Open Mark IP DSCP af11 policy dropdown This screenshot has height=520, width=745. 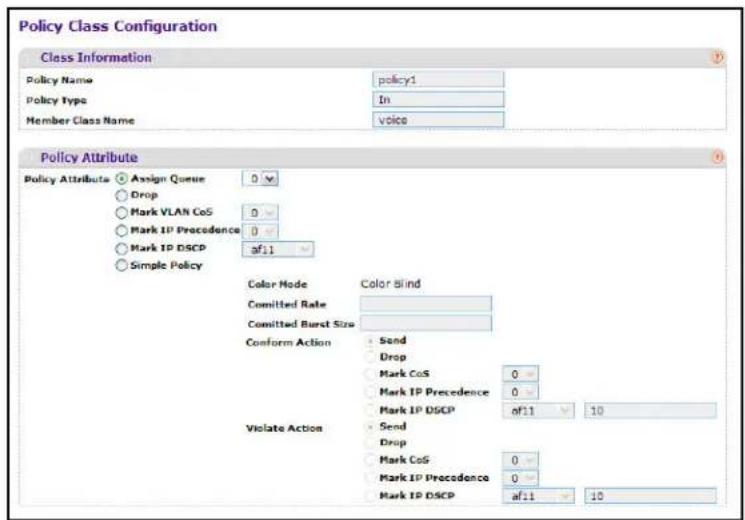coord(277,249)
